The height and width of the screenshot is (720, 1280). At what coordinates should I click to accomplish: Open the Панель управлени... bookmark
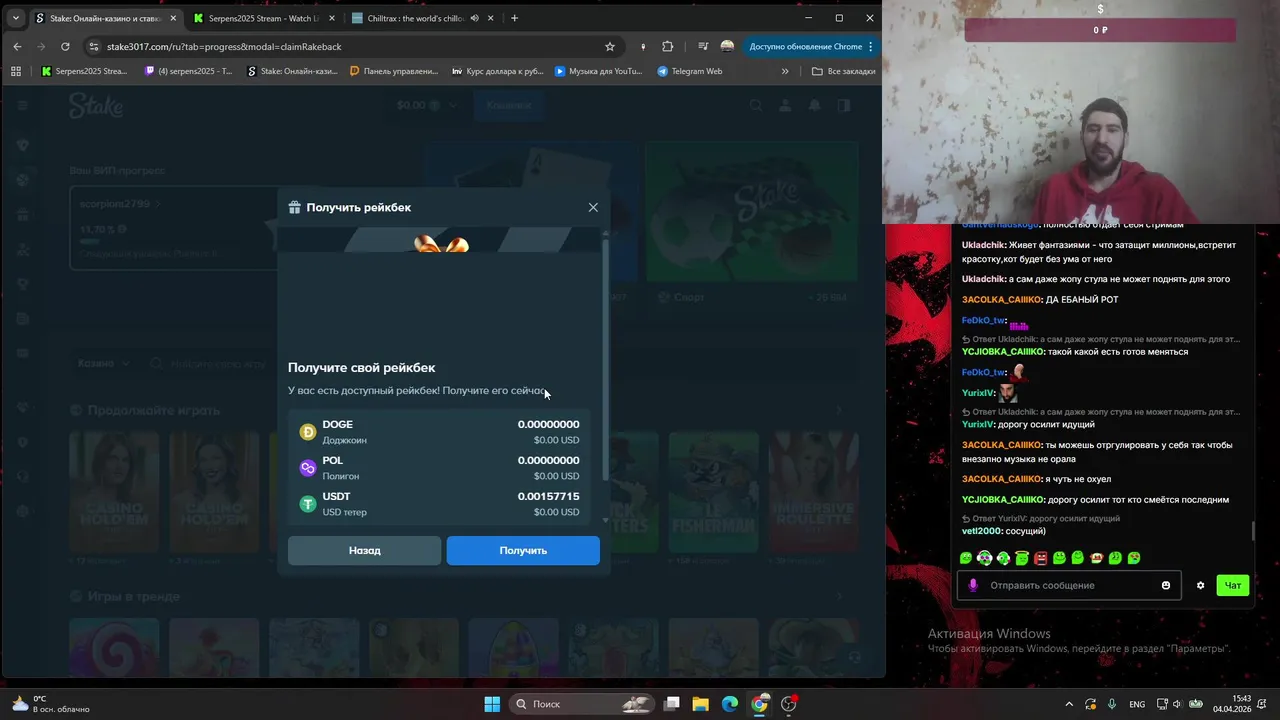click(x=394, y=71)
